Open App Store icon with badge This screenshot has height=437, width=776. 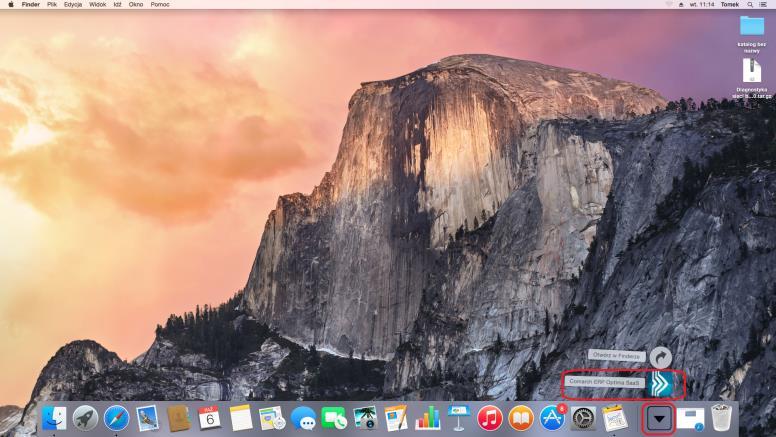tap(552, 418)
